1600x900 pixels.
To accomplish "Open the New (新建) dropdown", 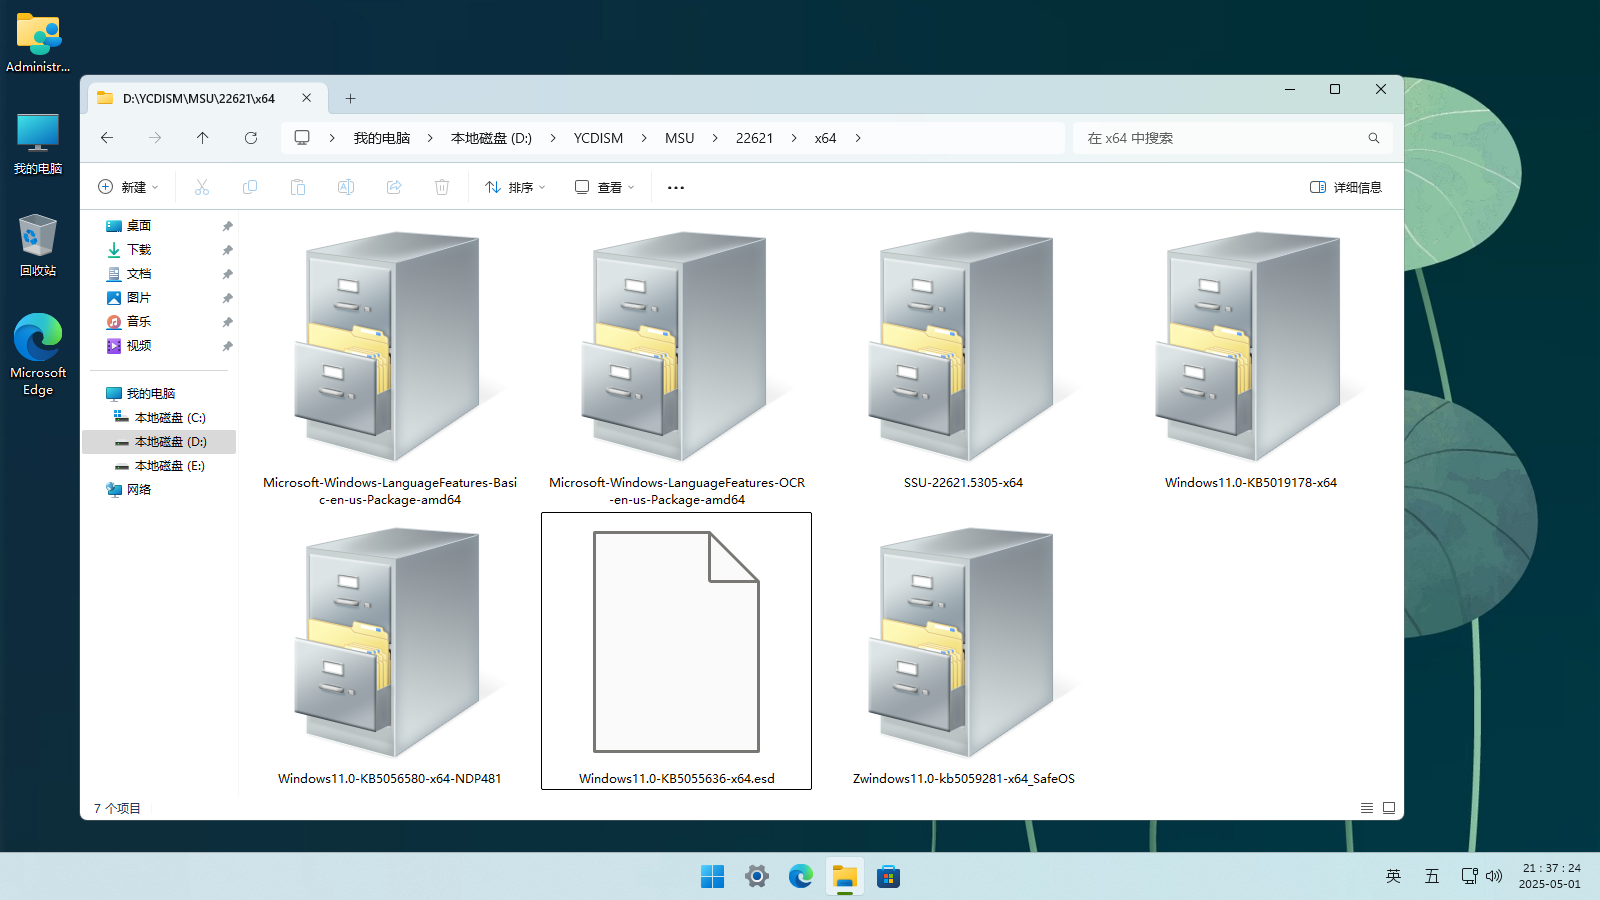I will click(128, 187).
